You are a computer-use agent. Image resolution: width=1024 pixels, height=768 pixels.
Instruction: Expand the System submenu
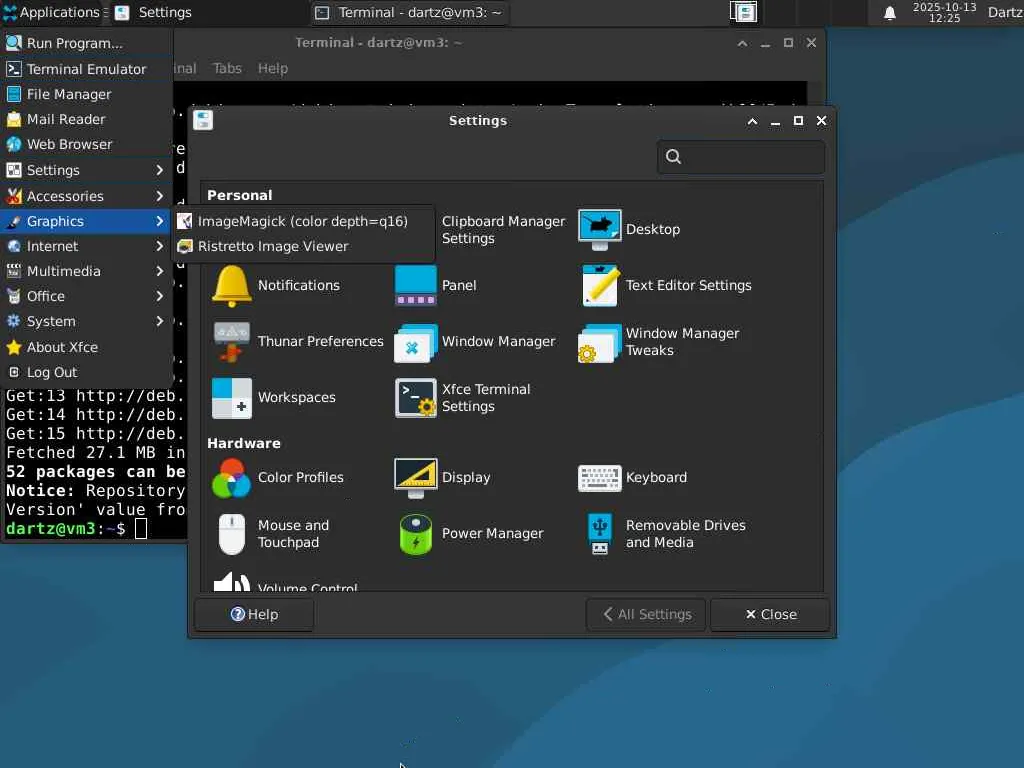pos(86,321)
